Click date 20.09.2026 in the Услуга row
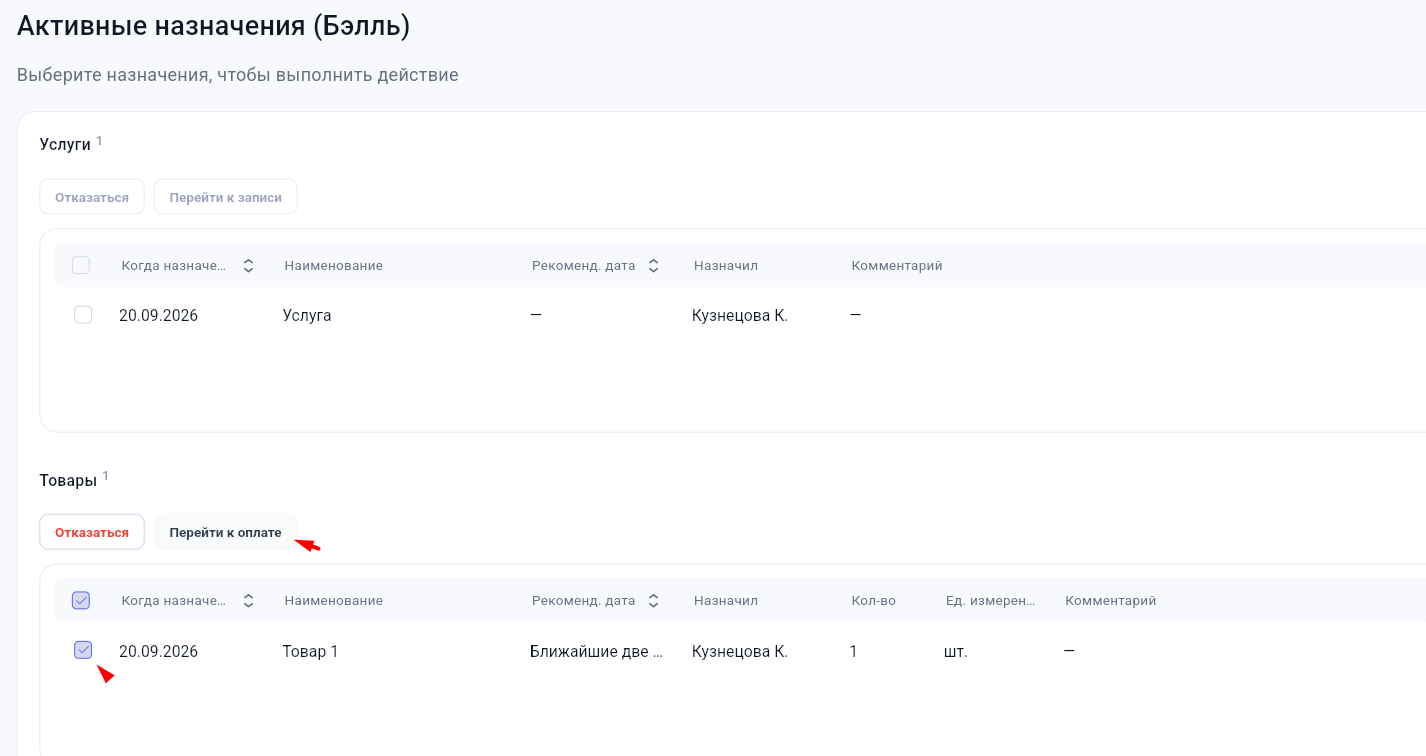This screenshot has height=756, width=1426. pos(159,316)
